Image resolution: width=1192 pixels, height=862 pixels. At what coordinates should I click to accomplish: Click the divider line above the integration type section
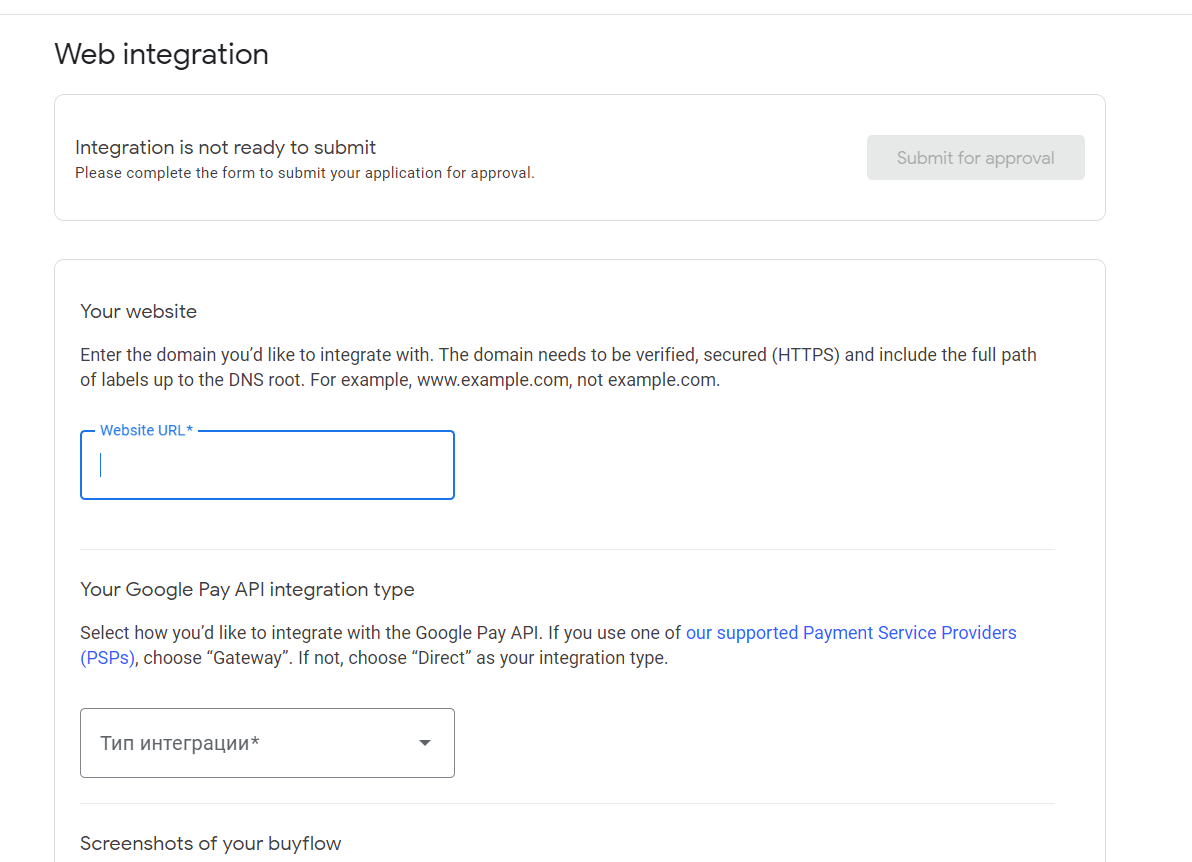pyautogui.click(x=567, y=549)
